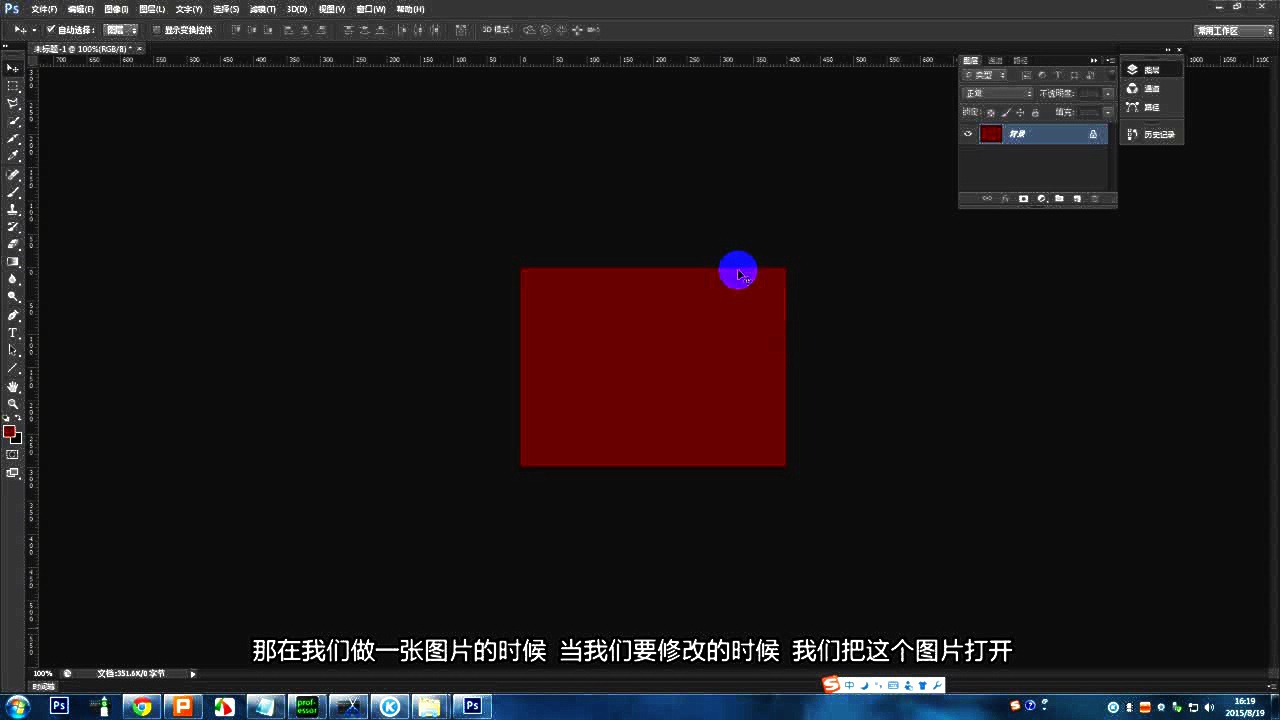Screen dimensions: 1280x720
Task: Select the Zoom tool
Action: point(13,403)
